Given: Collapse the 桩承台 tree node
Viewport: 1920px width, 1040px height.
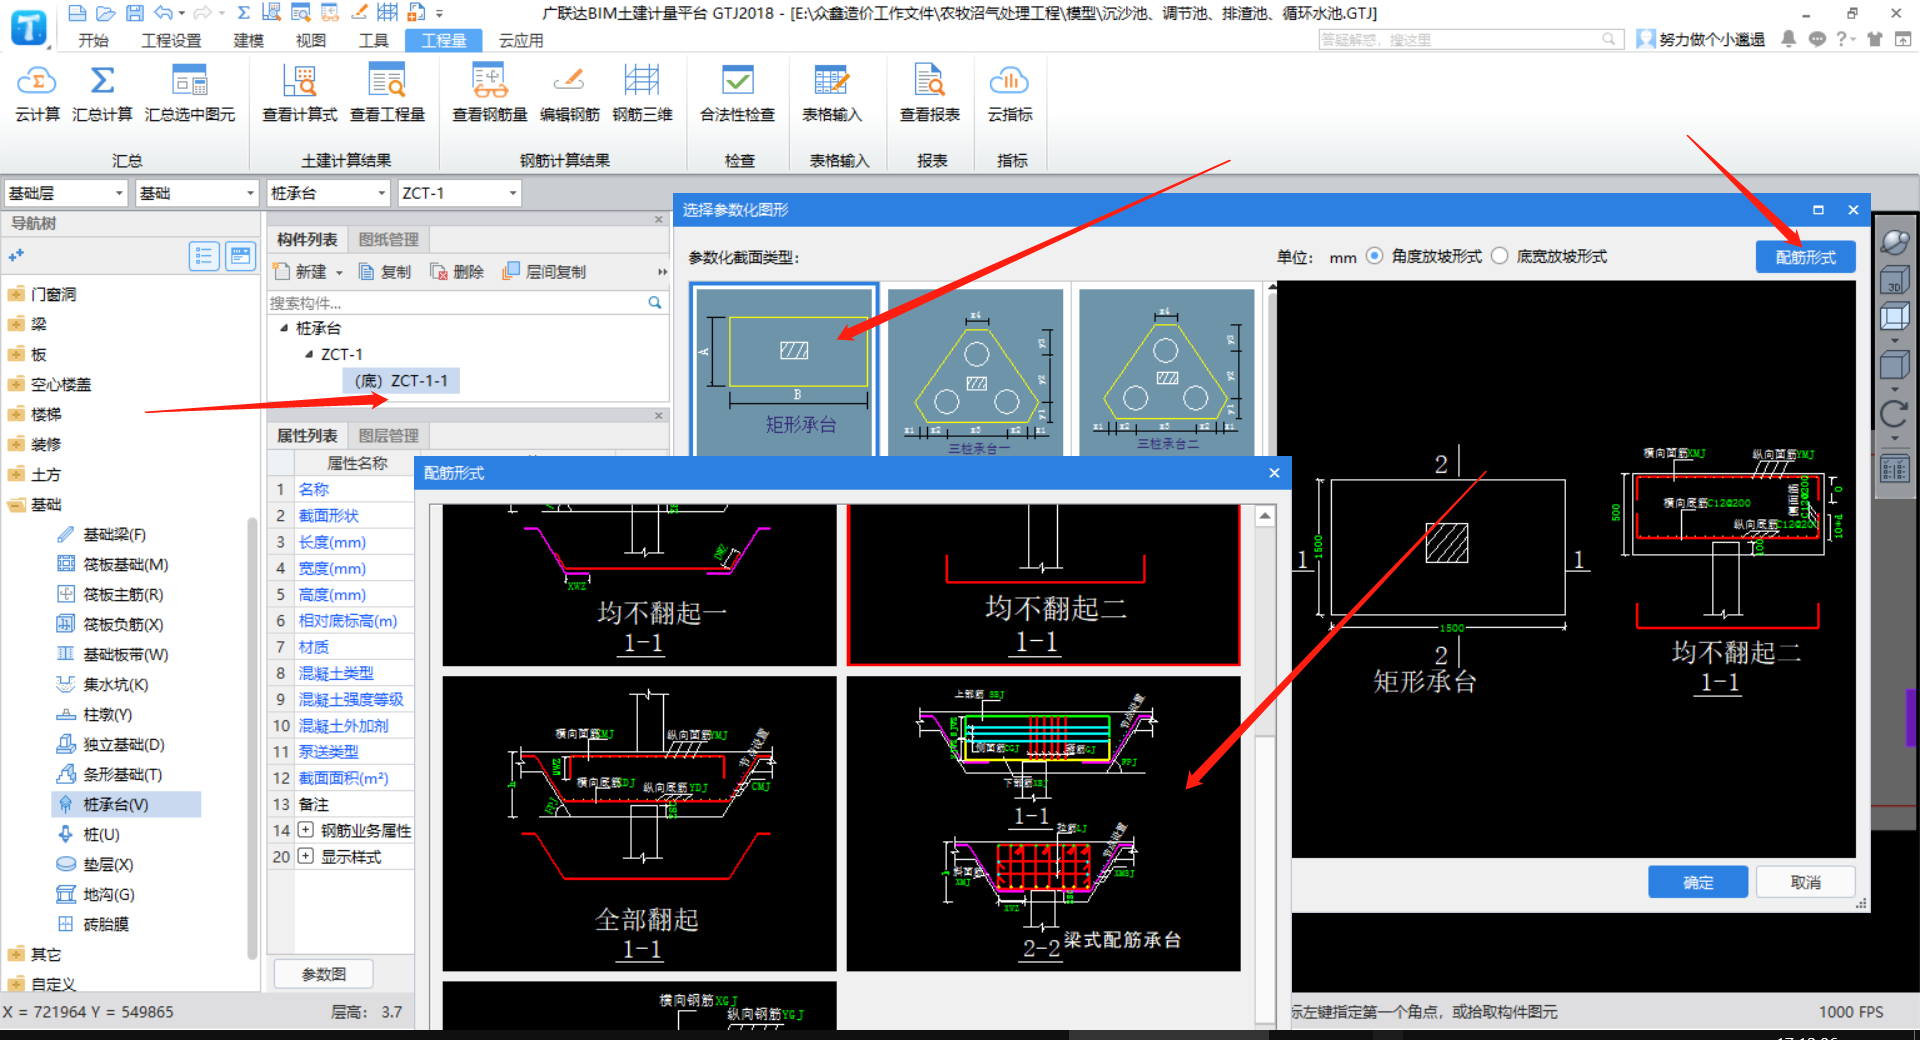Looking at the screenshot, I should (284, 328).
